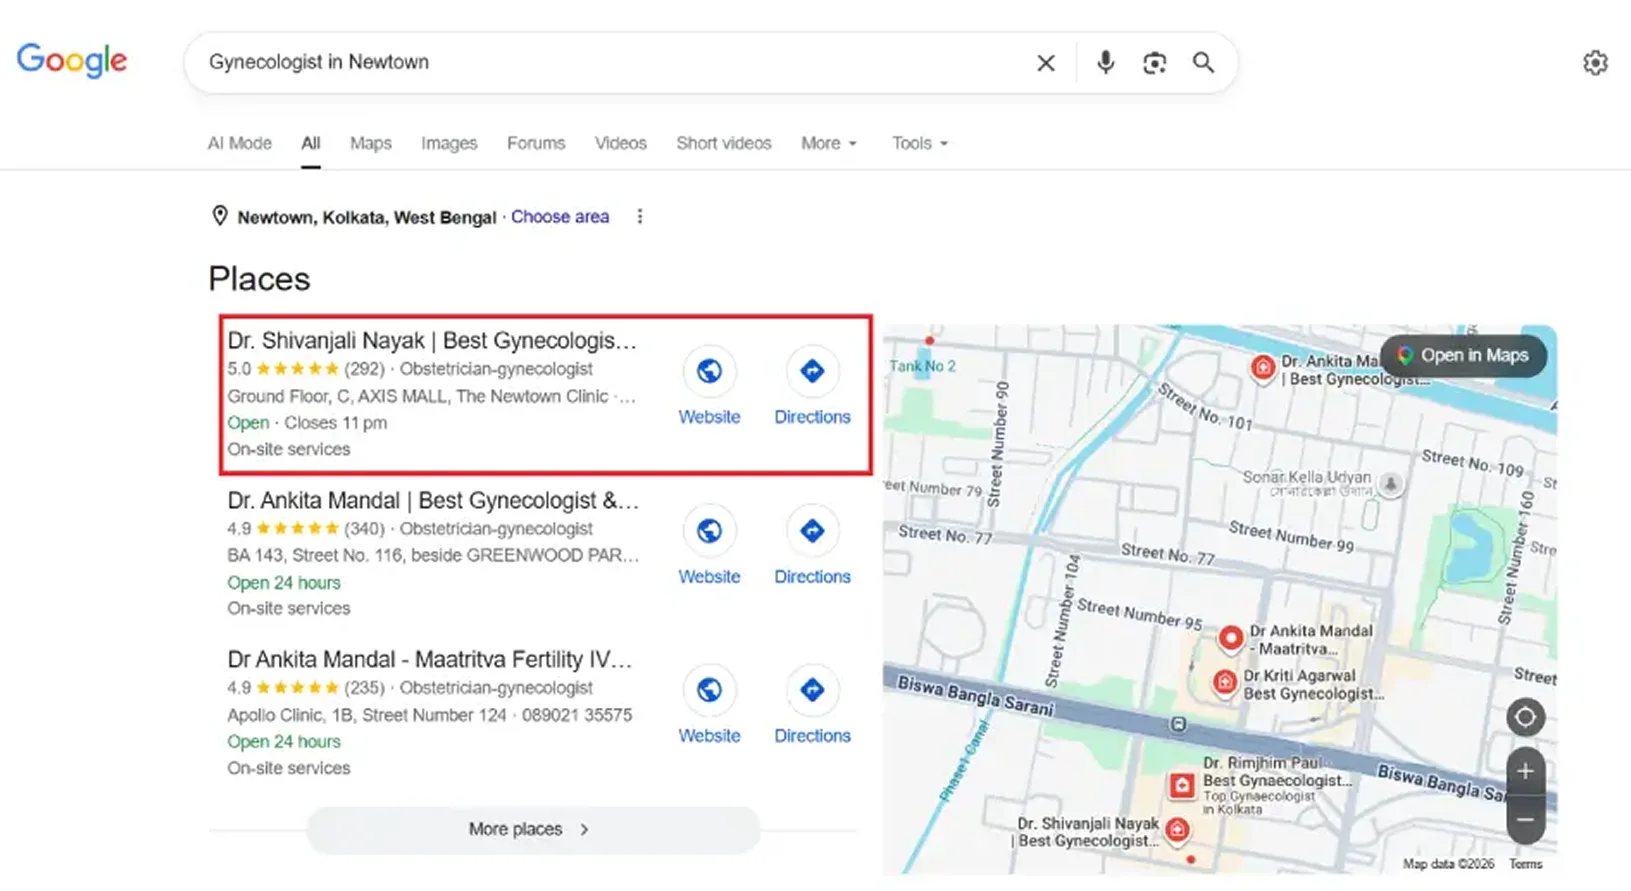The height and width of the screenshot is (891, 1631).
Task: Select the All results tab
Action: [311, 143]
